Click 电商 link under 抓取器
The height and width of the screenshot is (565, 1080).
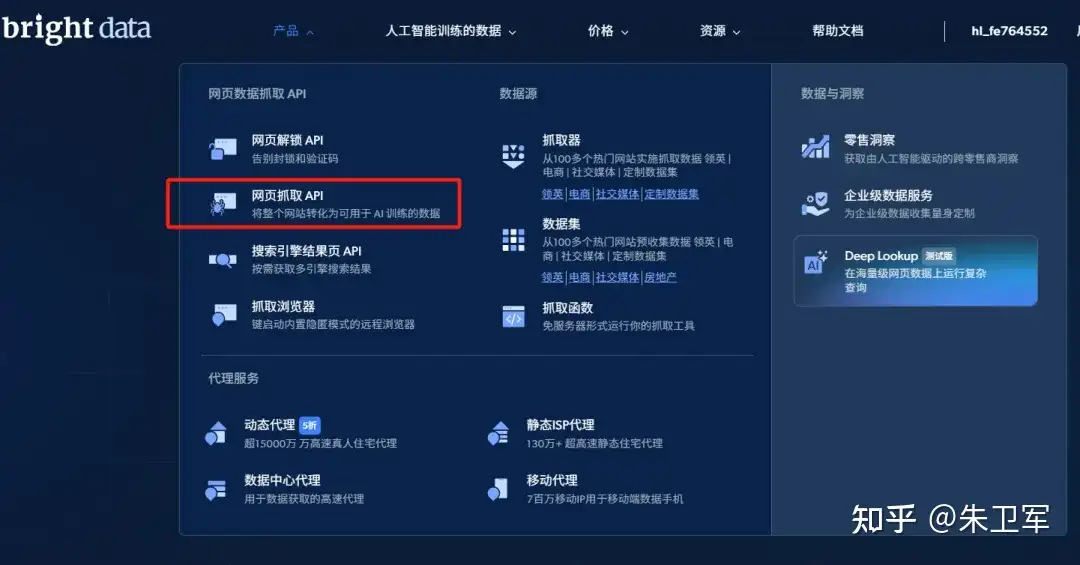(x=579, y=194)
